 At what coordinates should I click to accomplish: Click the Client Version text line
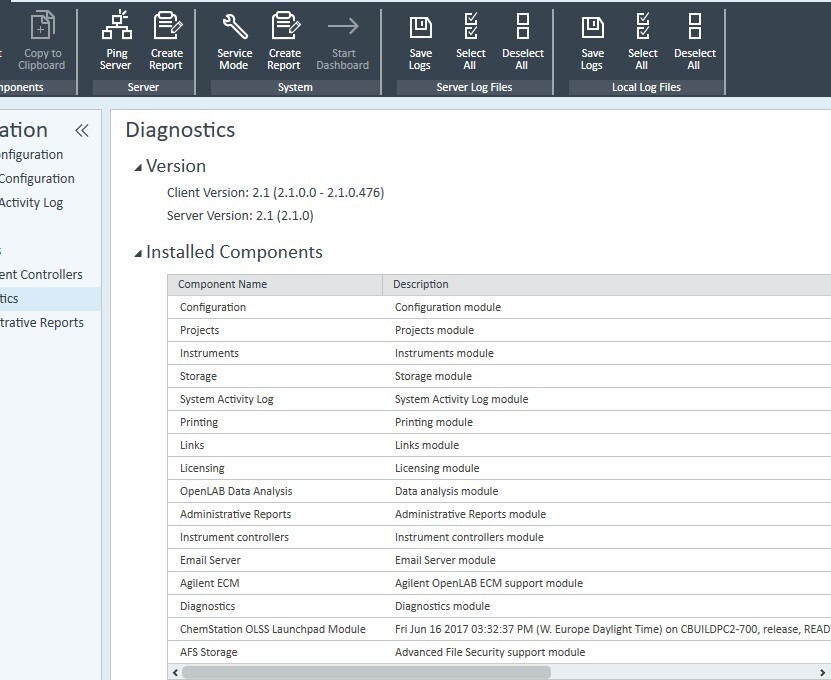(x=276, y=192)
